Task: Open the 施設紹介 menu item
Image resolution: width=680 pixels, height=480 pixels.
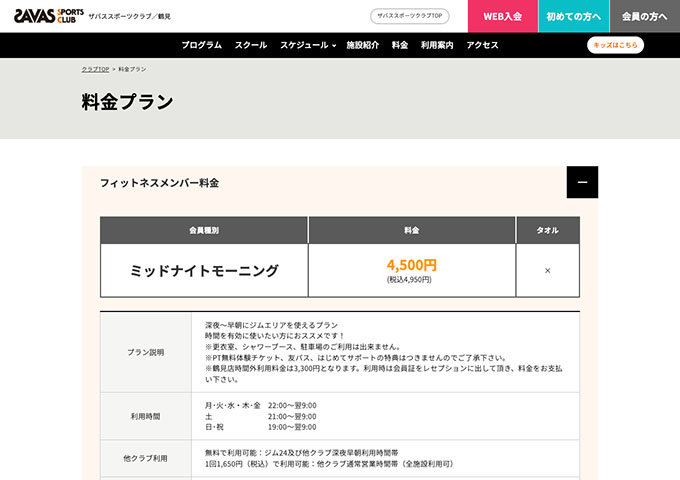Action: click(363, 45)
